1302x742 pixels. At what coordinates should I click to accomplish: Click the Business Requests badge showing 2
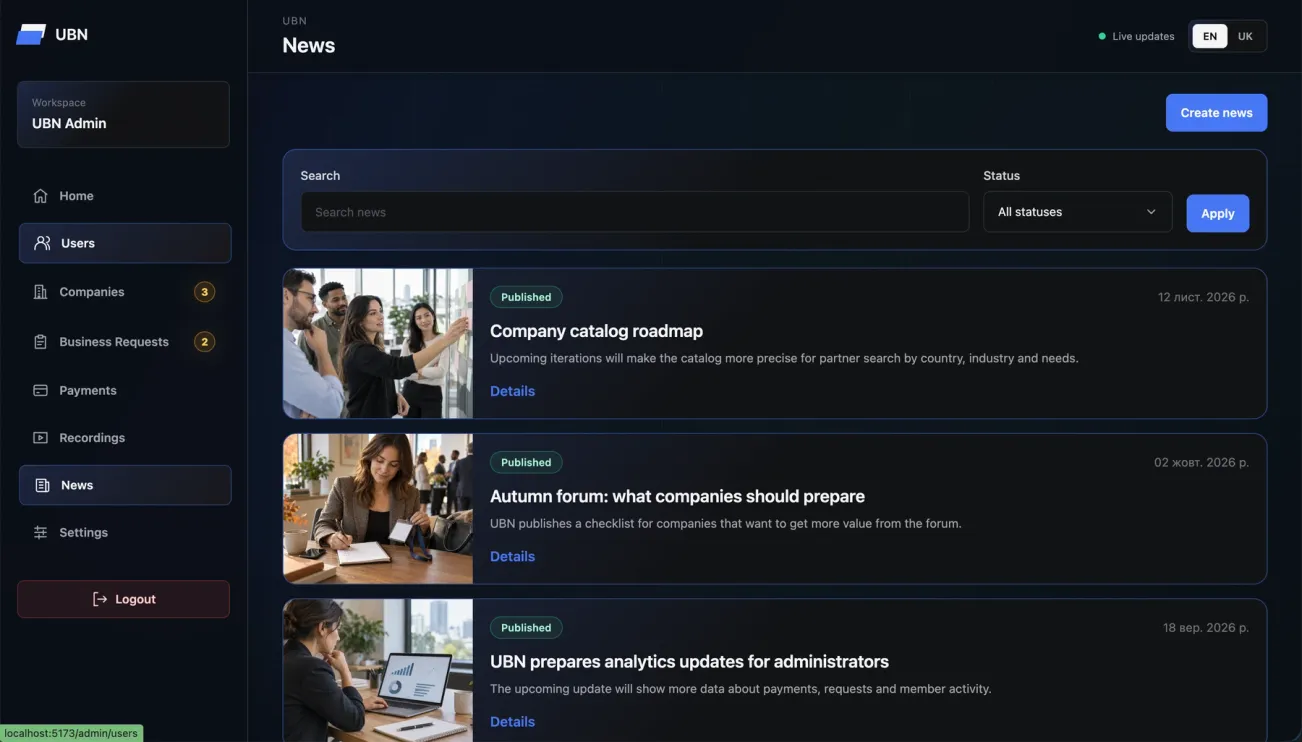(x=204, y=342)
